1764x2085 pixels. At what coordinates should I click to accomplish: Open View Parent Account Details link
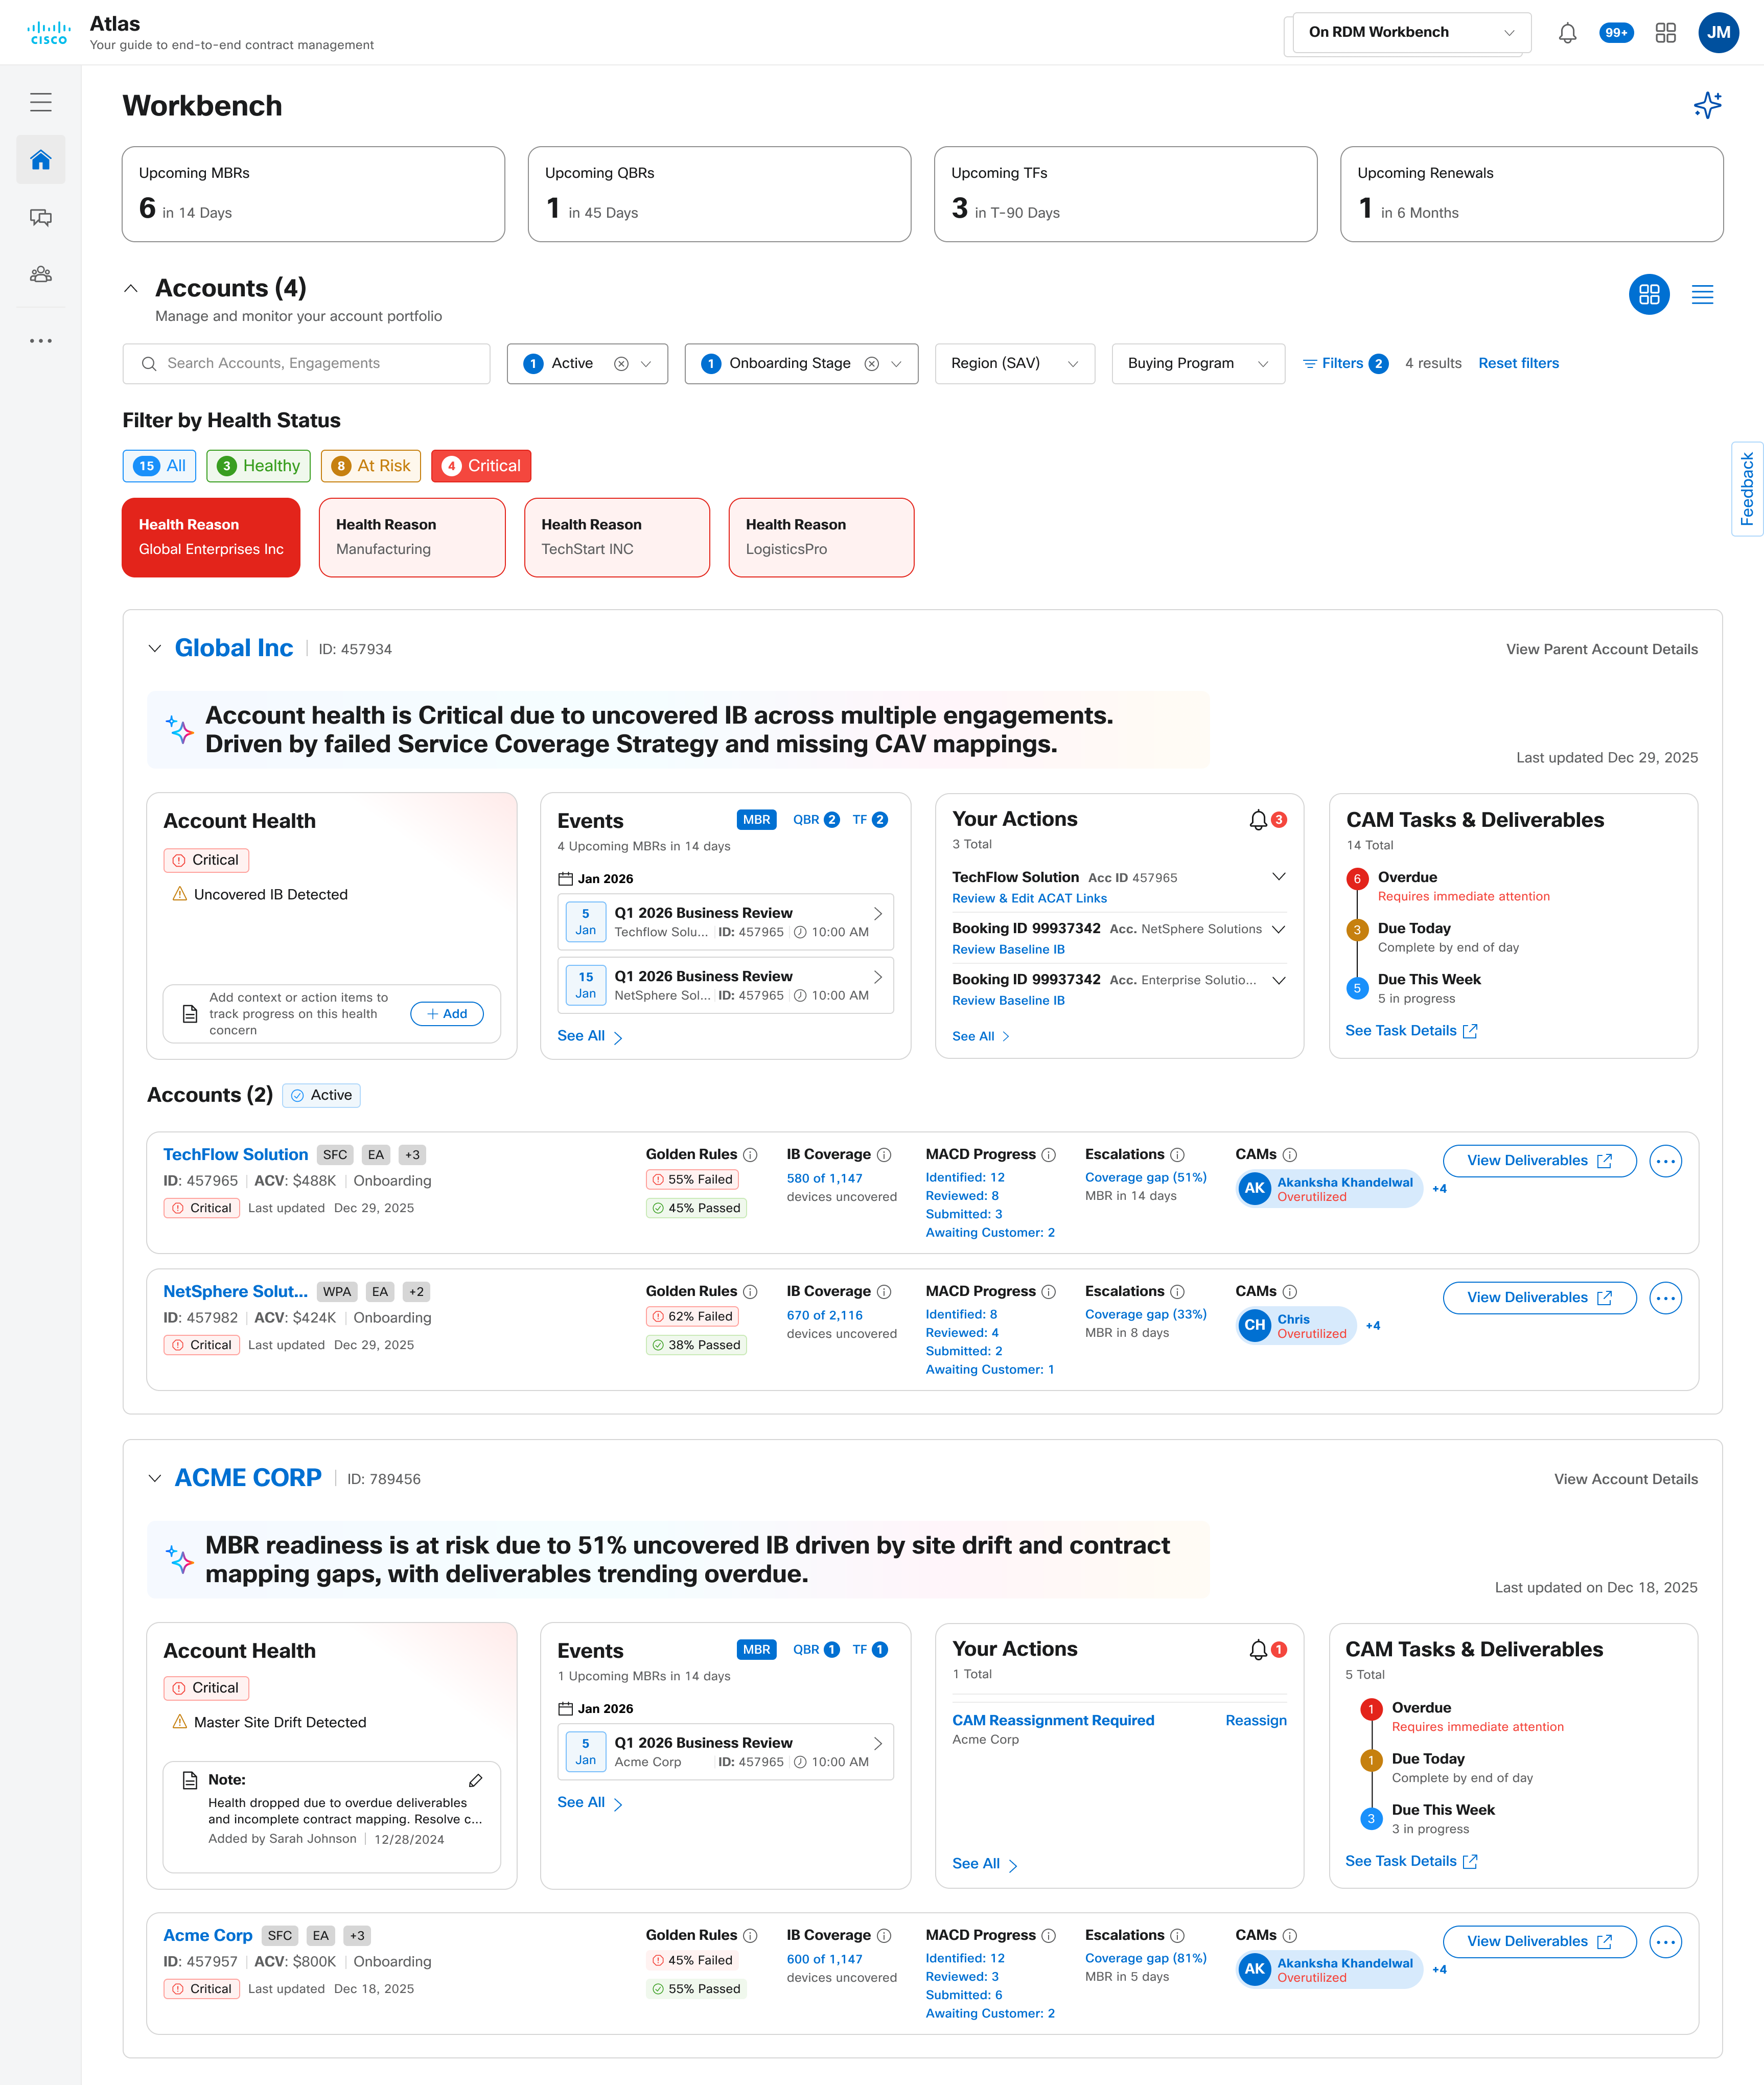1601,650
